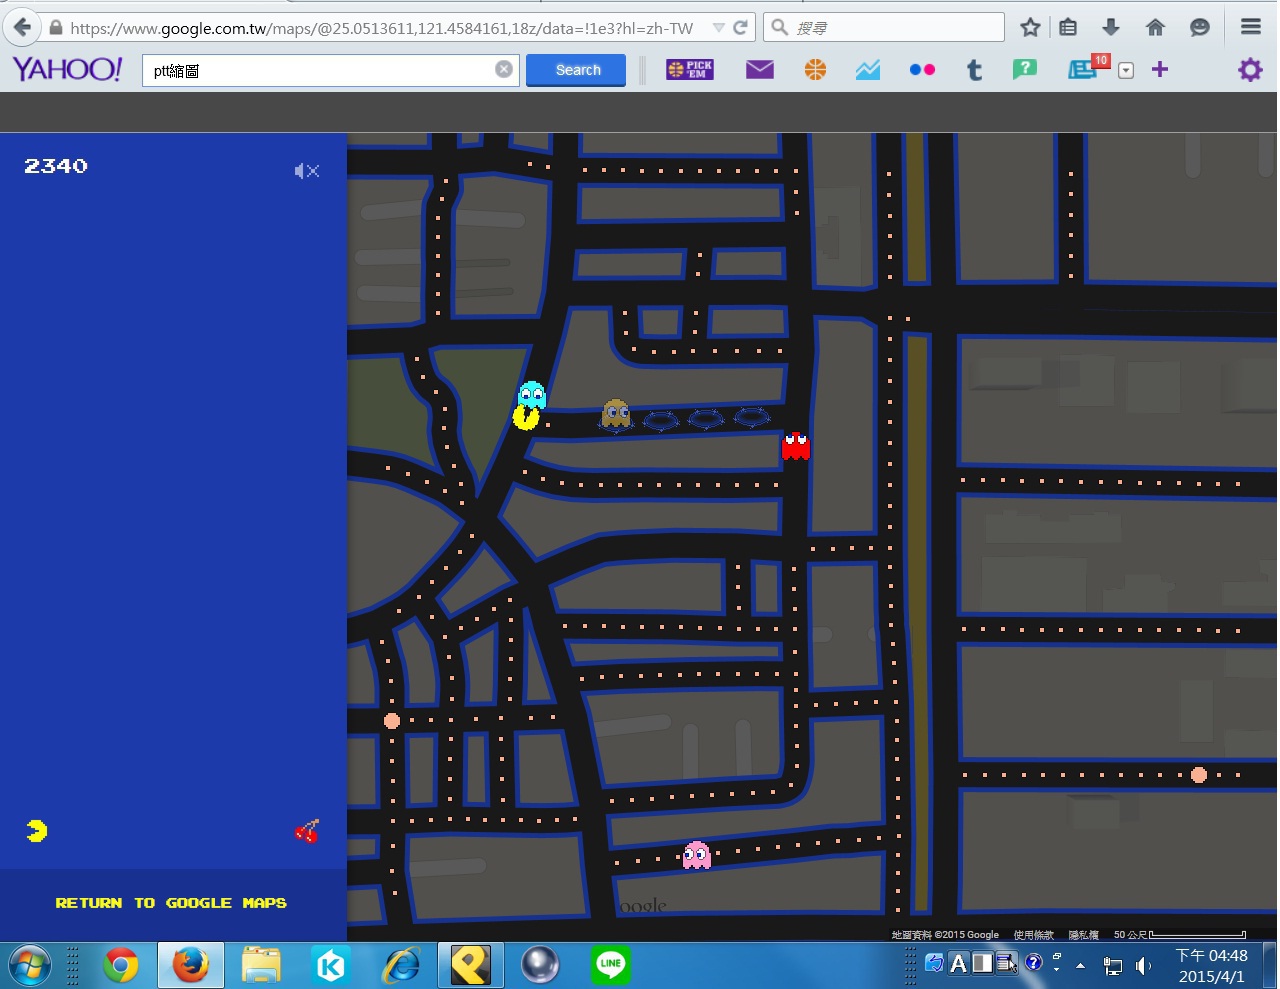Open the map terms of use link
Viewport: 1280px width, 989px height.
point(1033,935)
